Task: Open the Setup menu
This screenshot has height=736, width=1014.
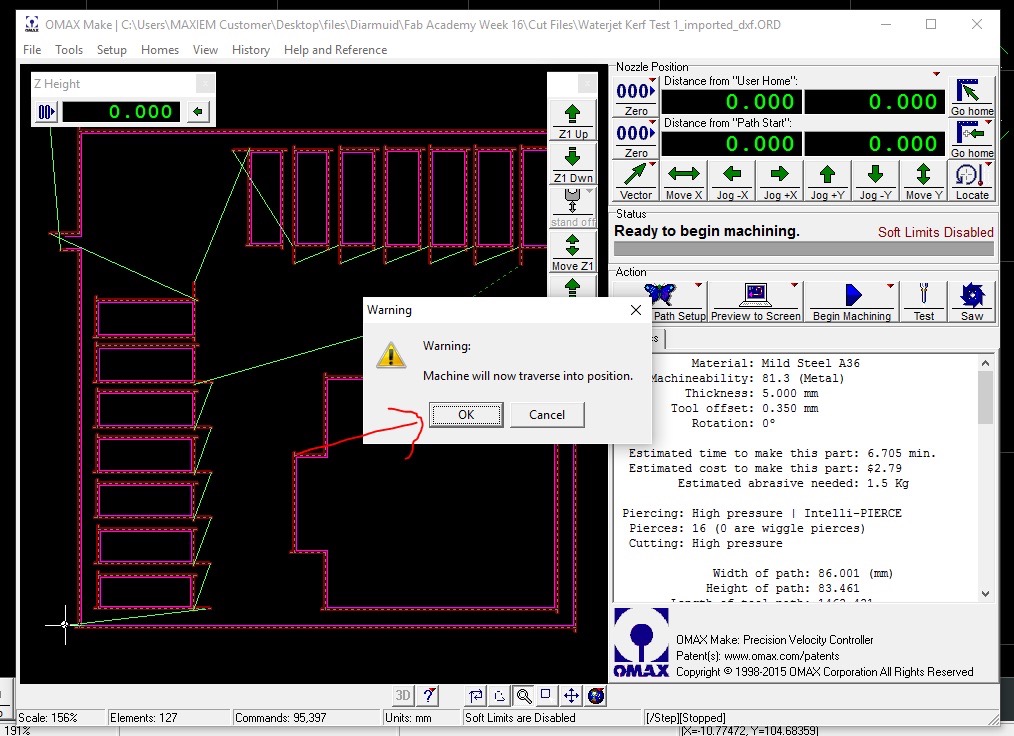Action: [111, 50]
